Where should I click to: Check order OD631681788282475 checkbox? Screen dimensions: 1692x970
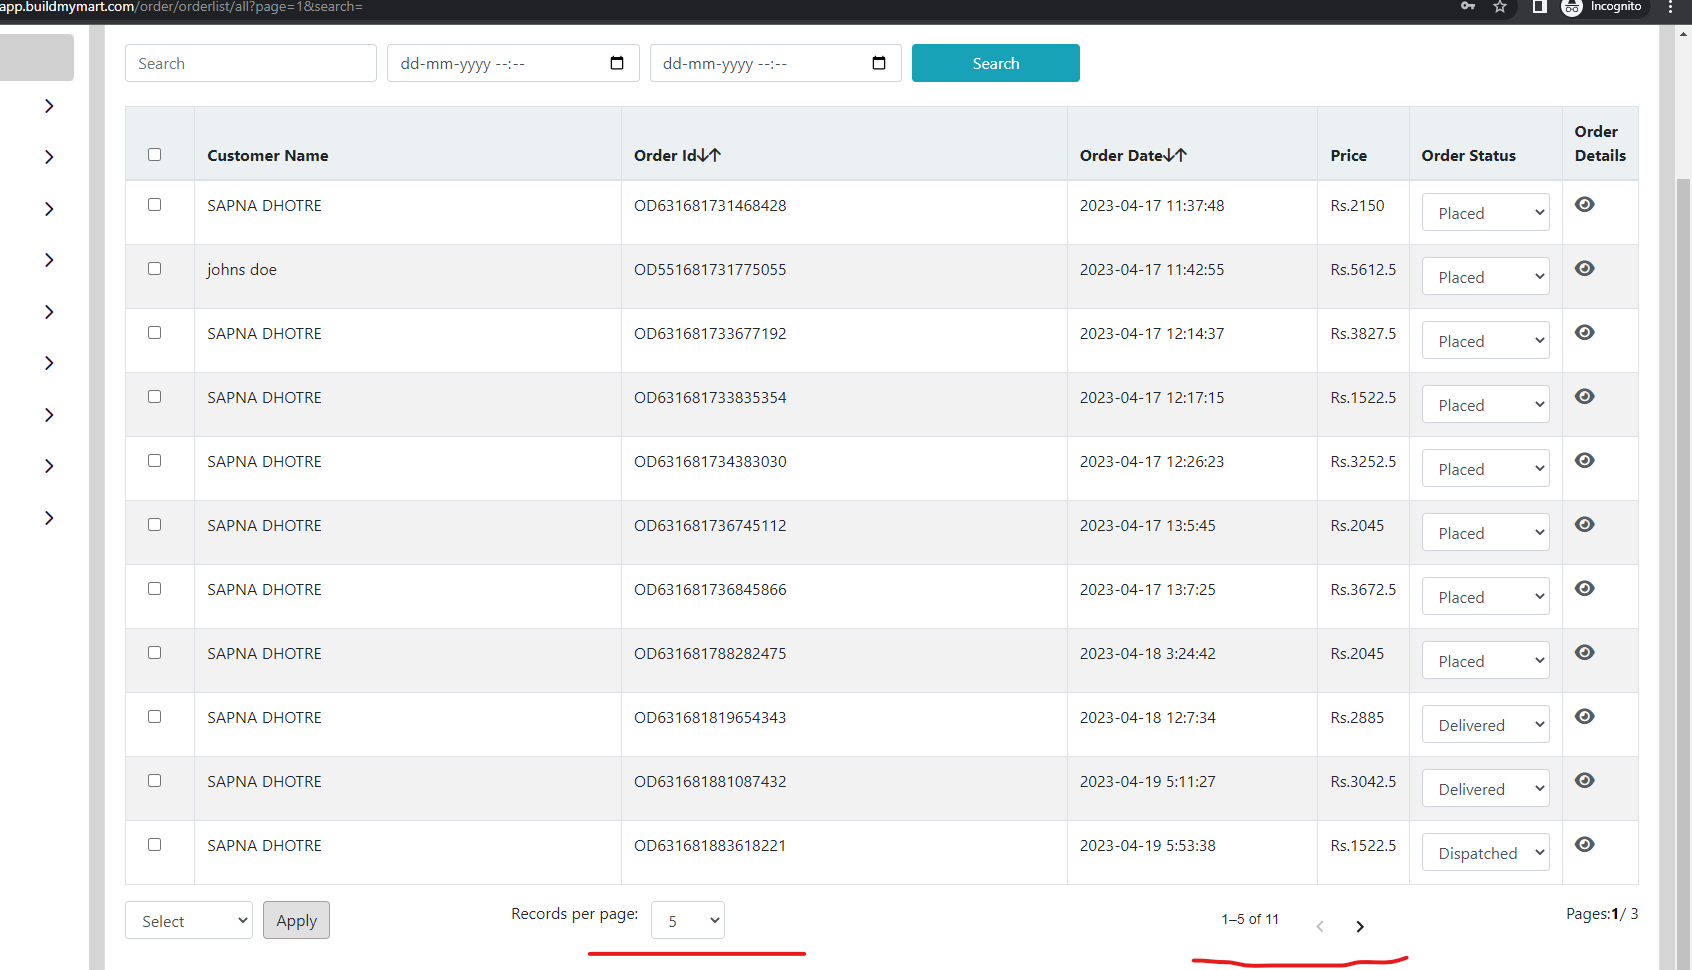click(154, 652)
